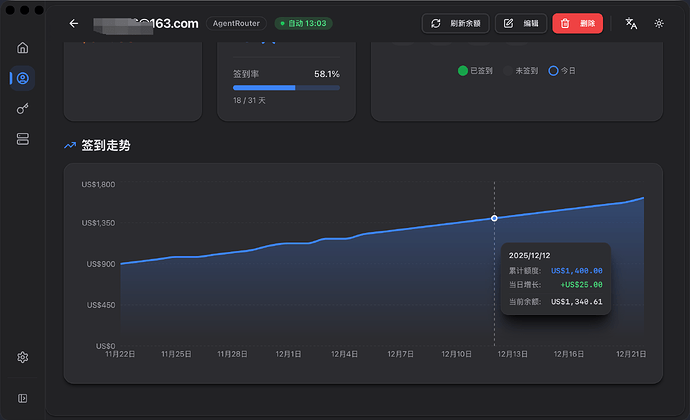The width and height of the screenshot is (690, 420).
Task: Click the 58.1% rate value
Action: [x=327, y=74]
